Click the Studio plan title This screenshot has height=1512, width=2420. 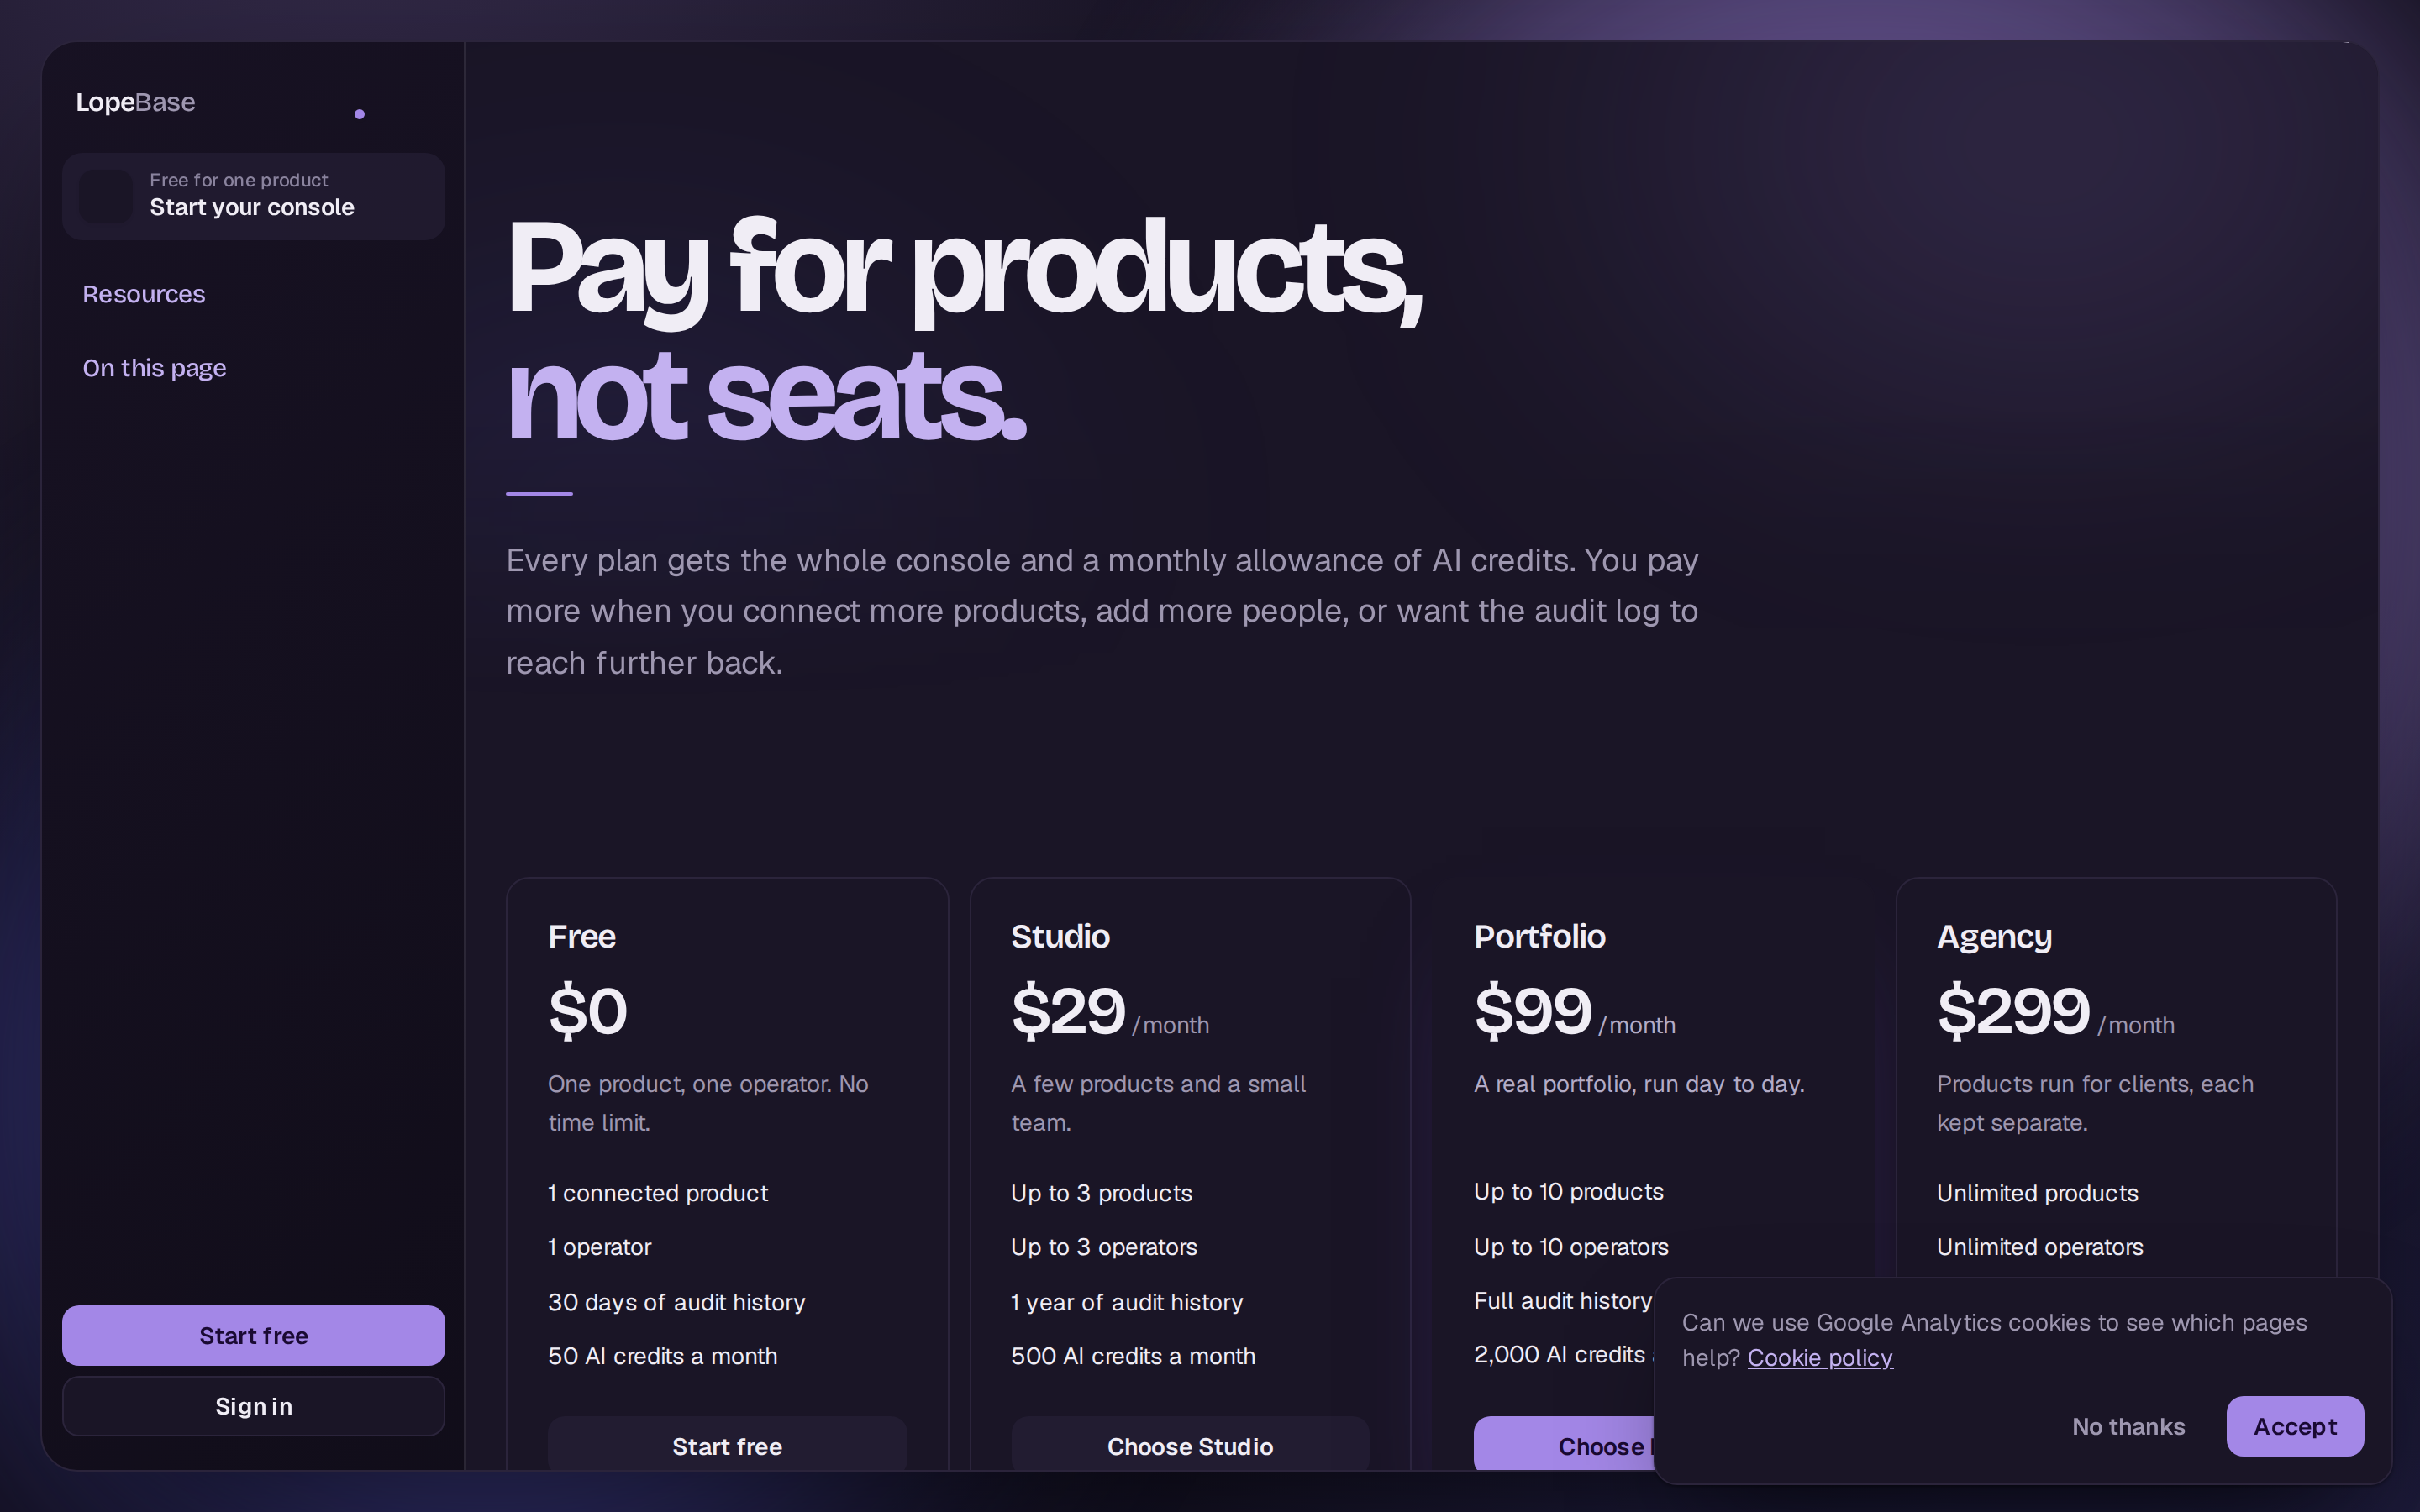1060,936
